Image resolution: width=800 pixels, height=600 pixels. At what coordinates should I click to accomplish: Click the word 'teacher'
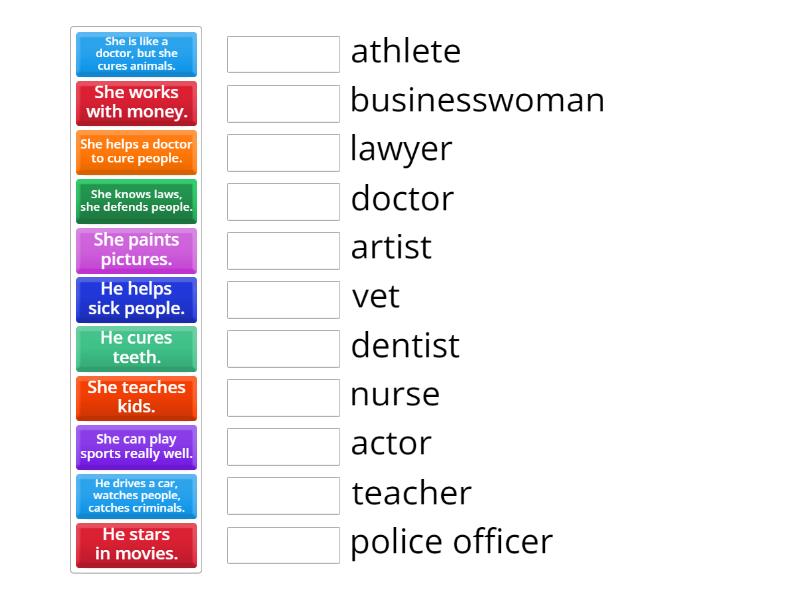pyautogui.click(x=410, y=492)
